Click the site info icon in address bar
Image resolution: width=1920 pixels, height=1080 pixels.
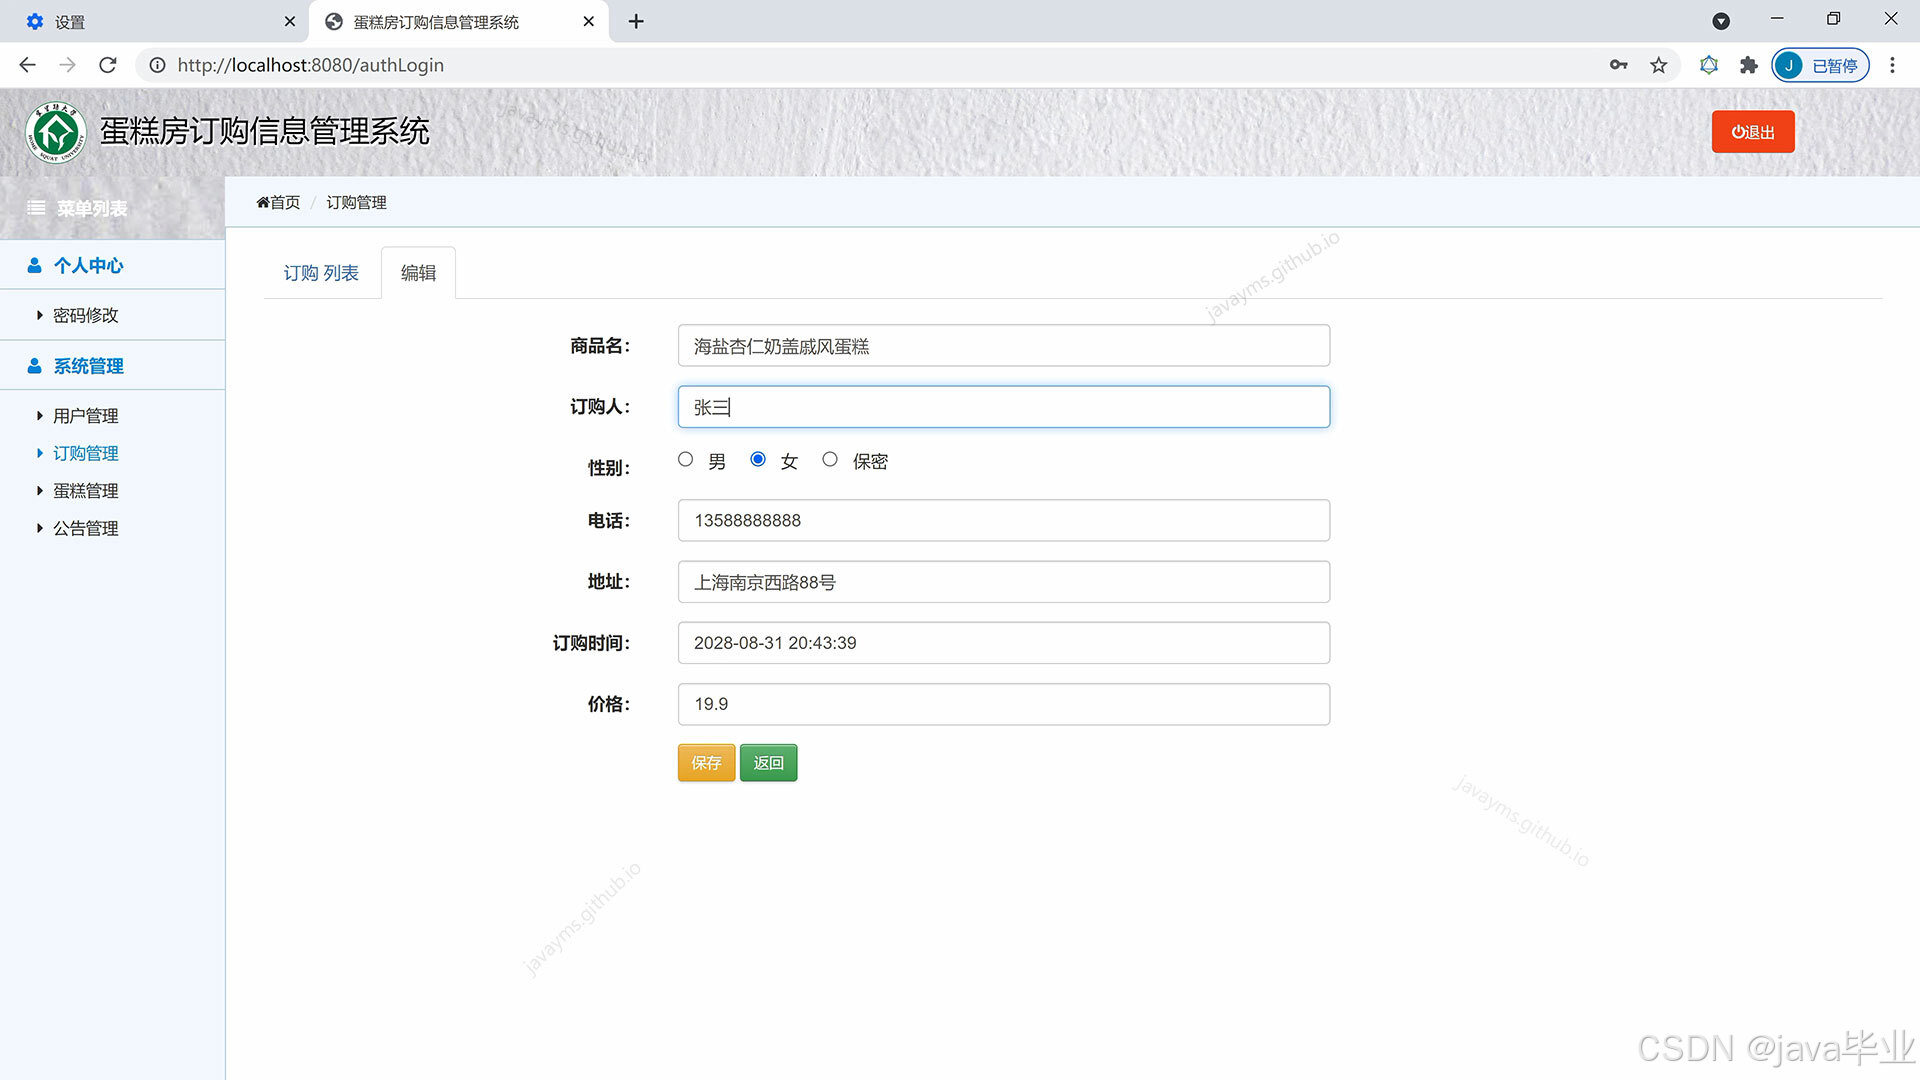pos(157,65)
